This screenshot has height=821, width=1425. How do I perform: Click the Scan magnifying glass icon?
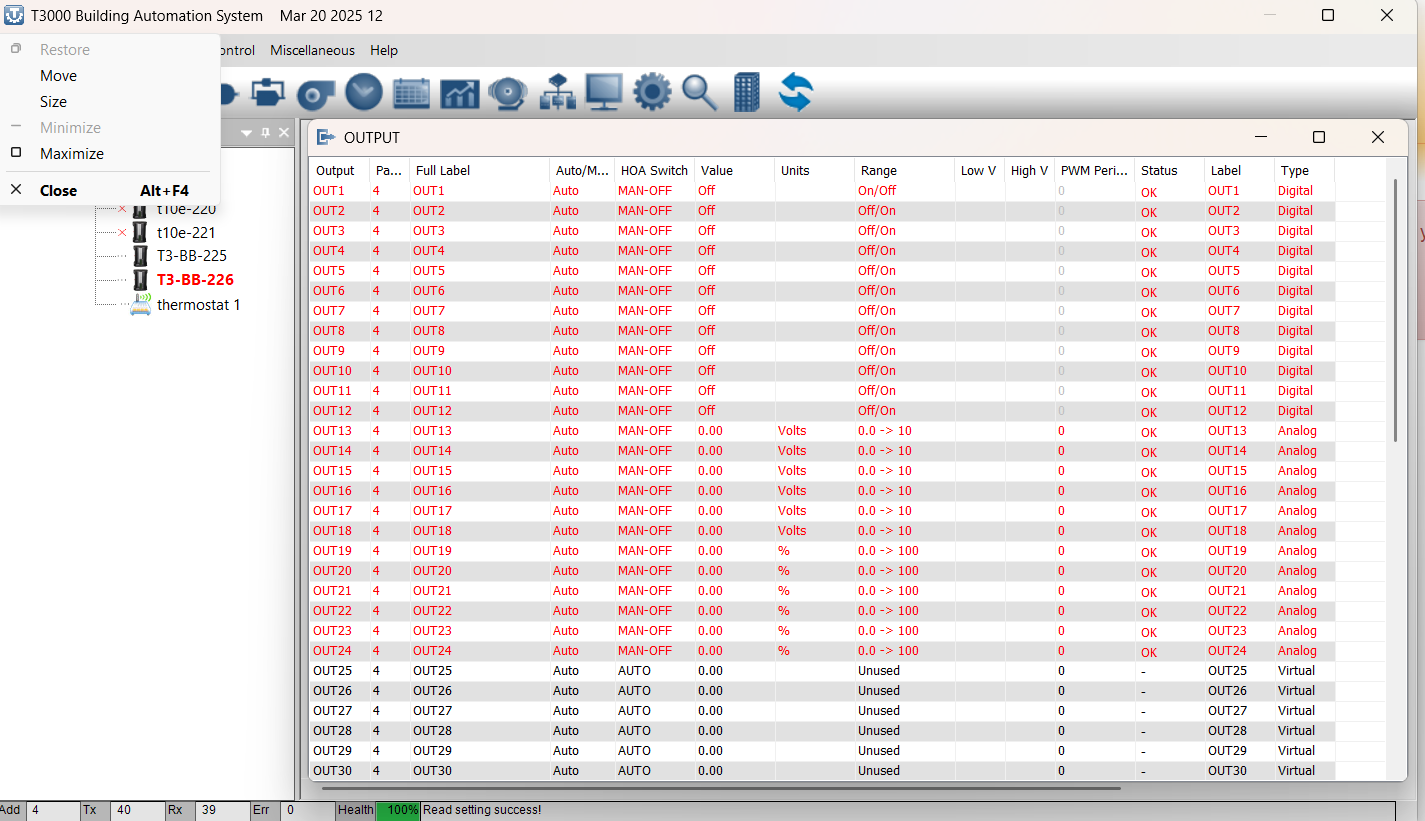(x=699, y=93)
